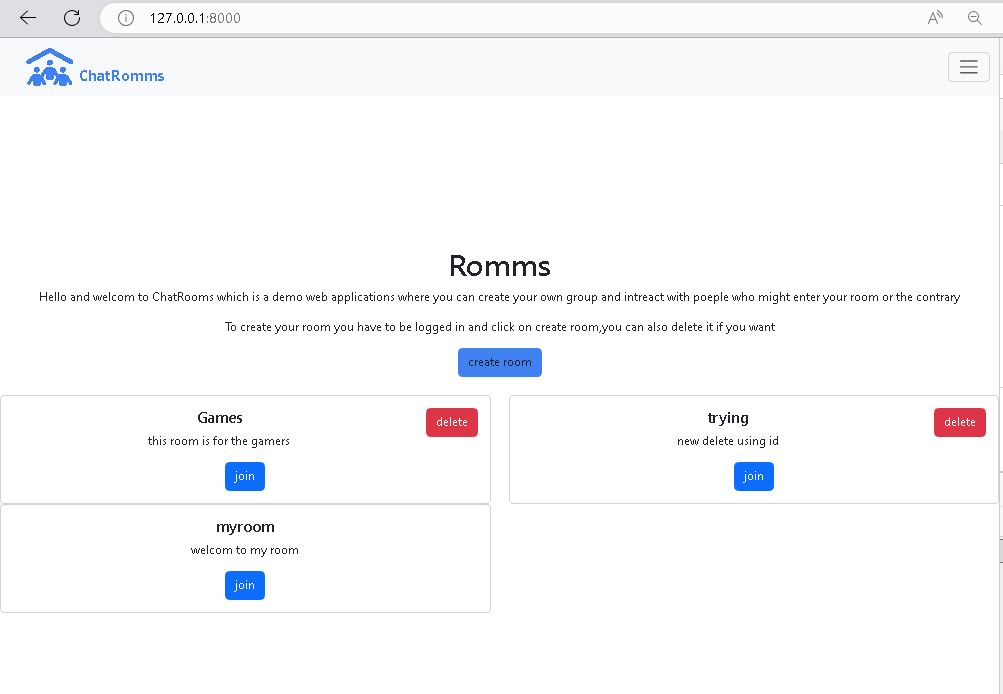This screenshot has width=1003, height=694.
Task: Join the trying room
Action: [753, 476]
